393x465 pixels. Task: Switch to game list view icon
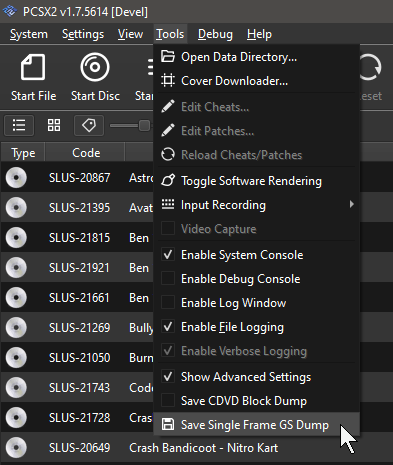point(19,126)
